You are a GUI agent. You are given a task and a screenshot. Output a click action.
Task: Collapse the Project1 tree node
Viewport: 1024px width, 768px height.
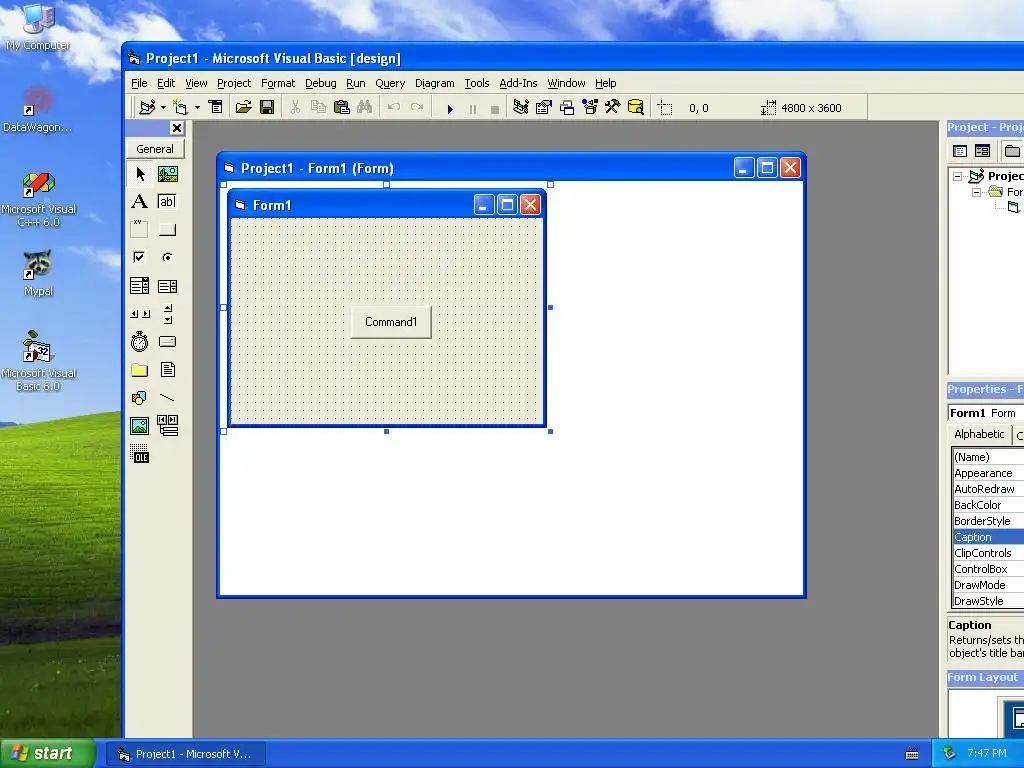coord(958,176)
